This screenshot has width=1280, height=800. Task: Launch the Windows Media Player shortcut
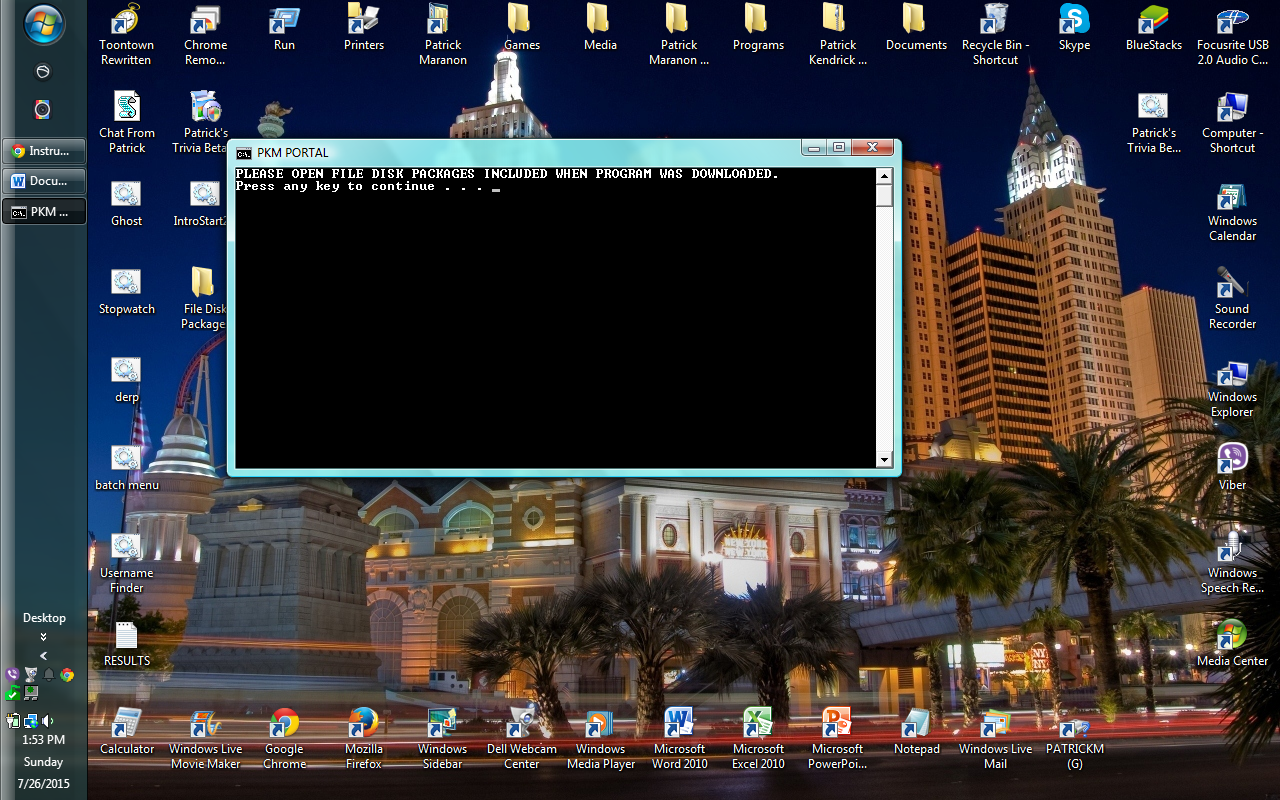[600, 738]
